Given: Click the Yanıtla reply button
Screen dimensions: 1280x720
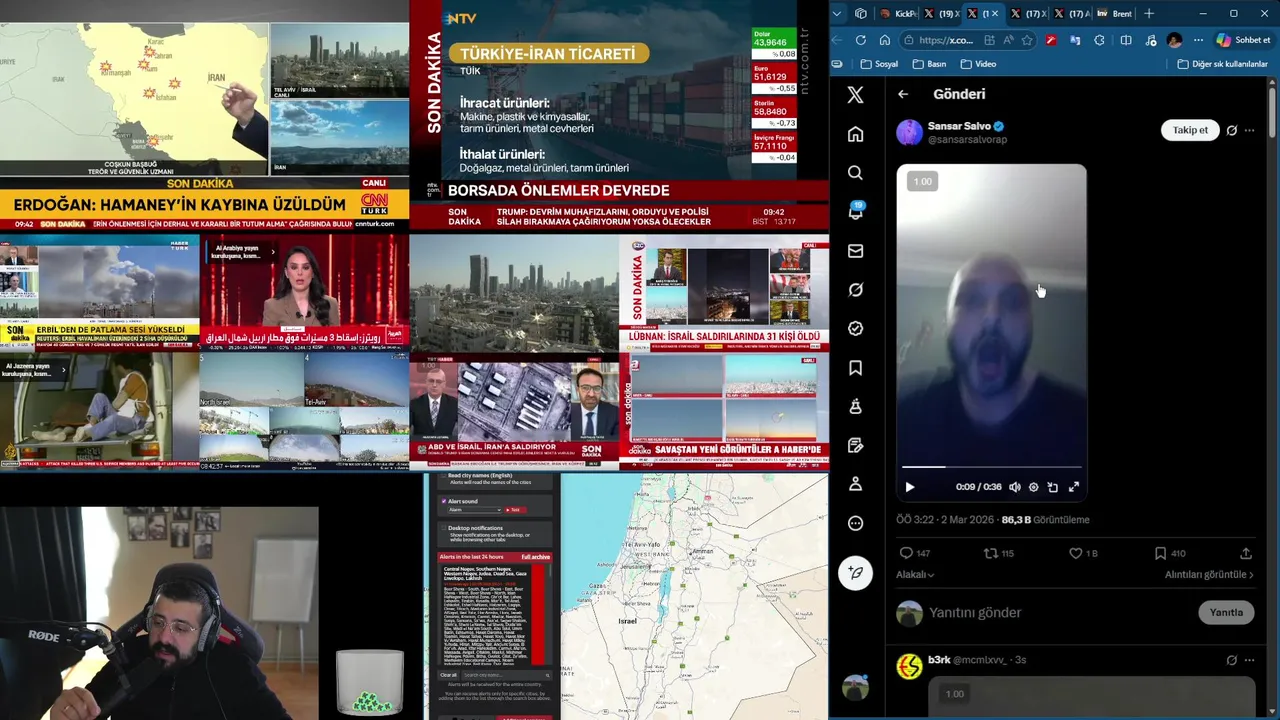Looking at the screenshot, I should pyautogui.click(x=1226, y=613).
